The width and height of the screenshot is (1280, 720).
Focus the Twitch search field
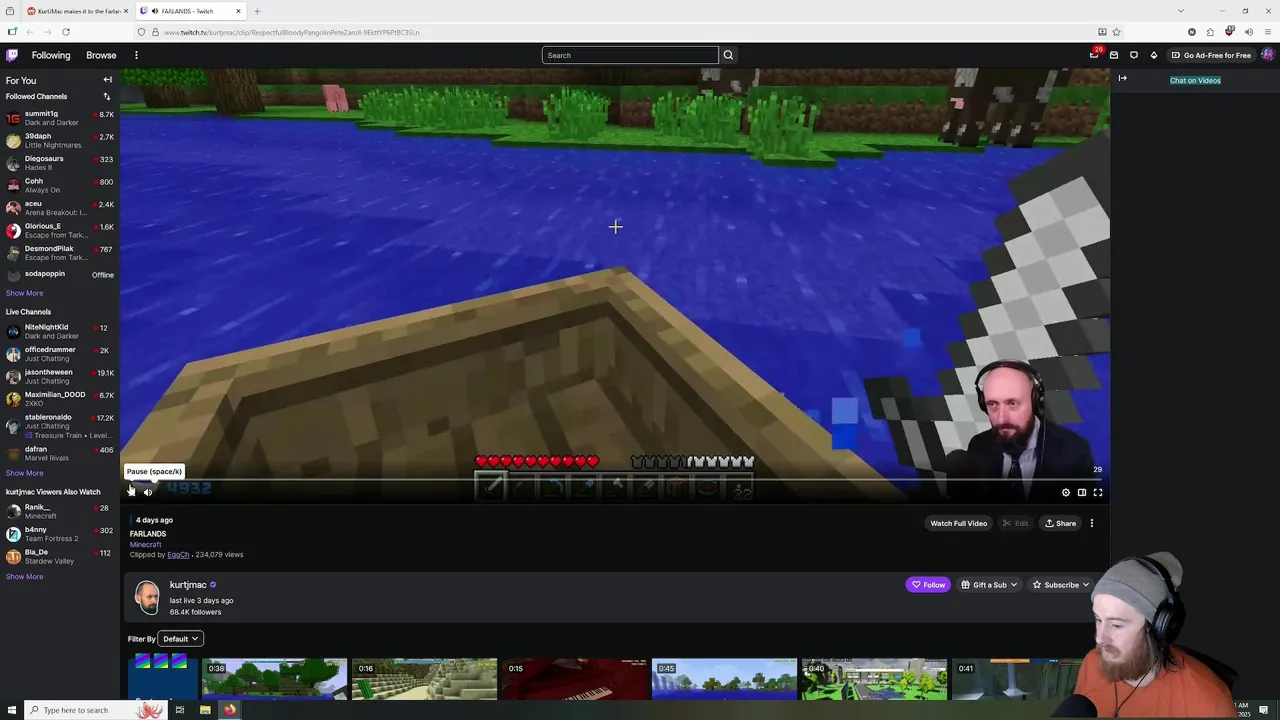pos(630,55)
